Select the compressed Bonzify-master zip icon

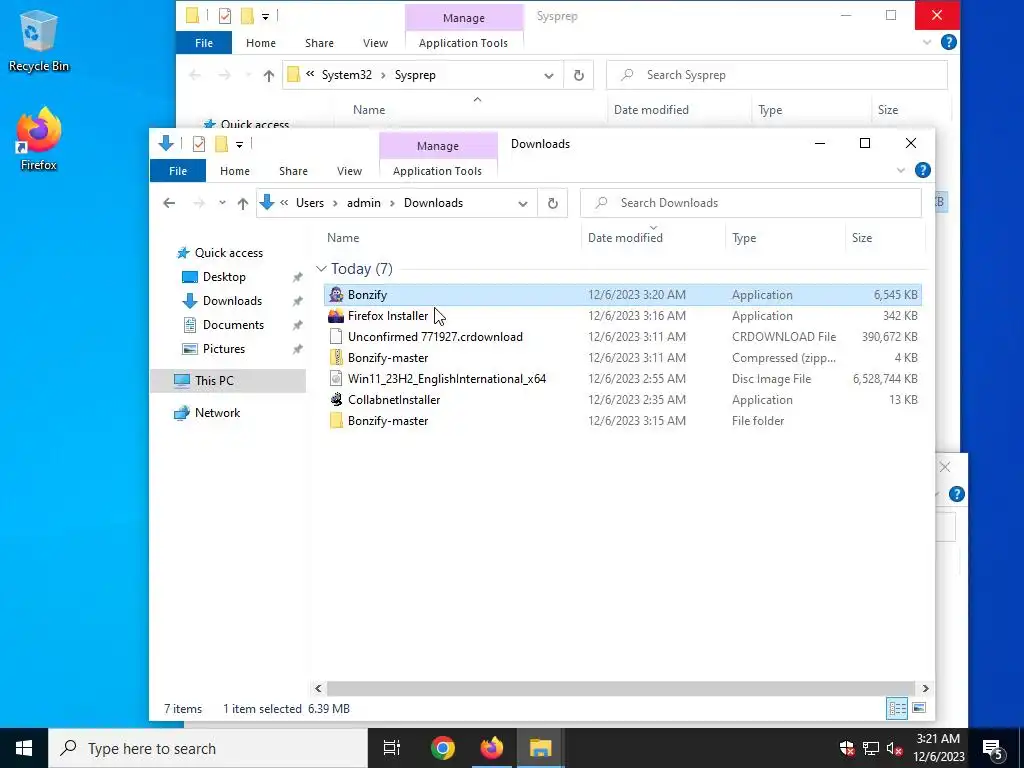point(336,358)
